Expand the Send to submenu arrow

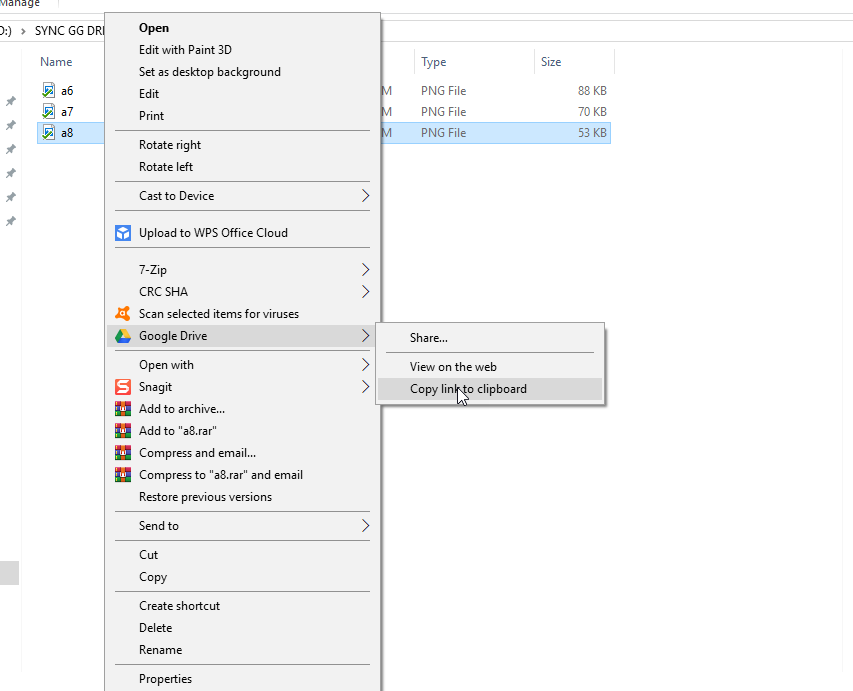[x=365, y=526]
